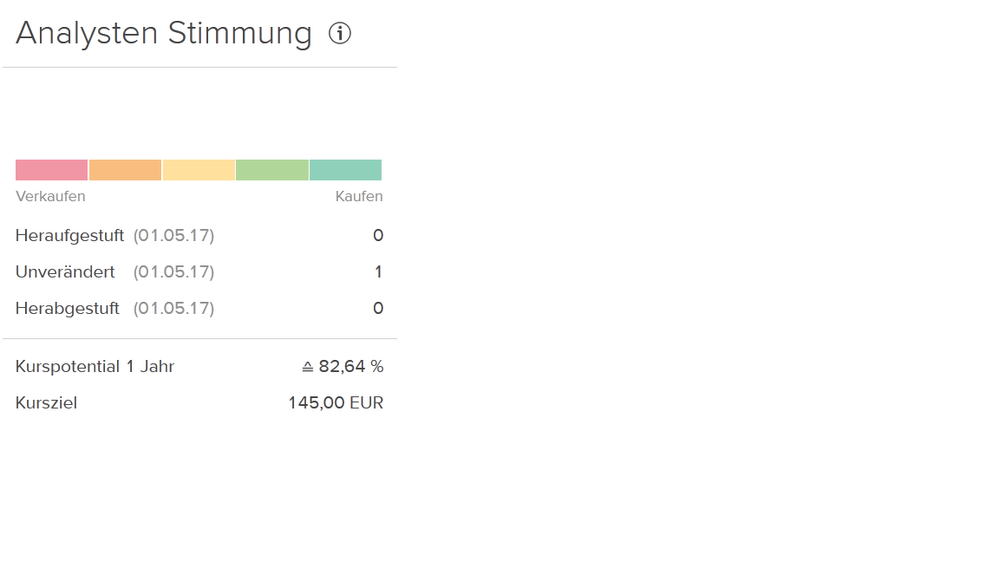The image size is (999, 562).
Task: Click the light green segment of sentiment bar
Action: tap(272, 170)
